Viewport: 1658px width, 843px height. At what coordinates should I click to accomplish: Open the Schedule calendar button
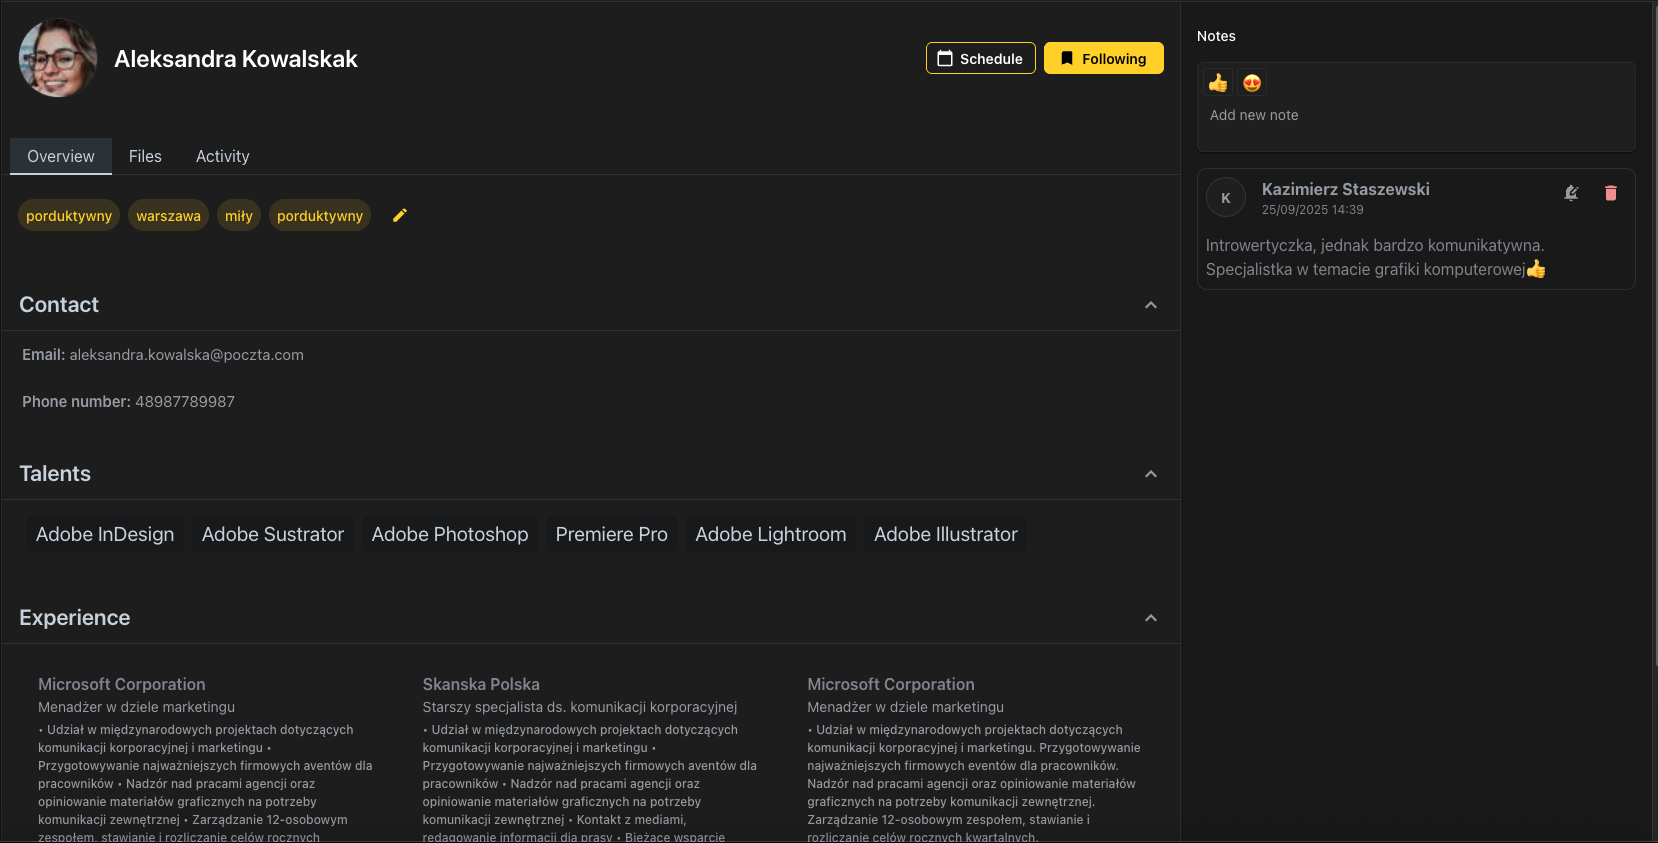pos(980,58)
